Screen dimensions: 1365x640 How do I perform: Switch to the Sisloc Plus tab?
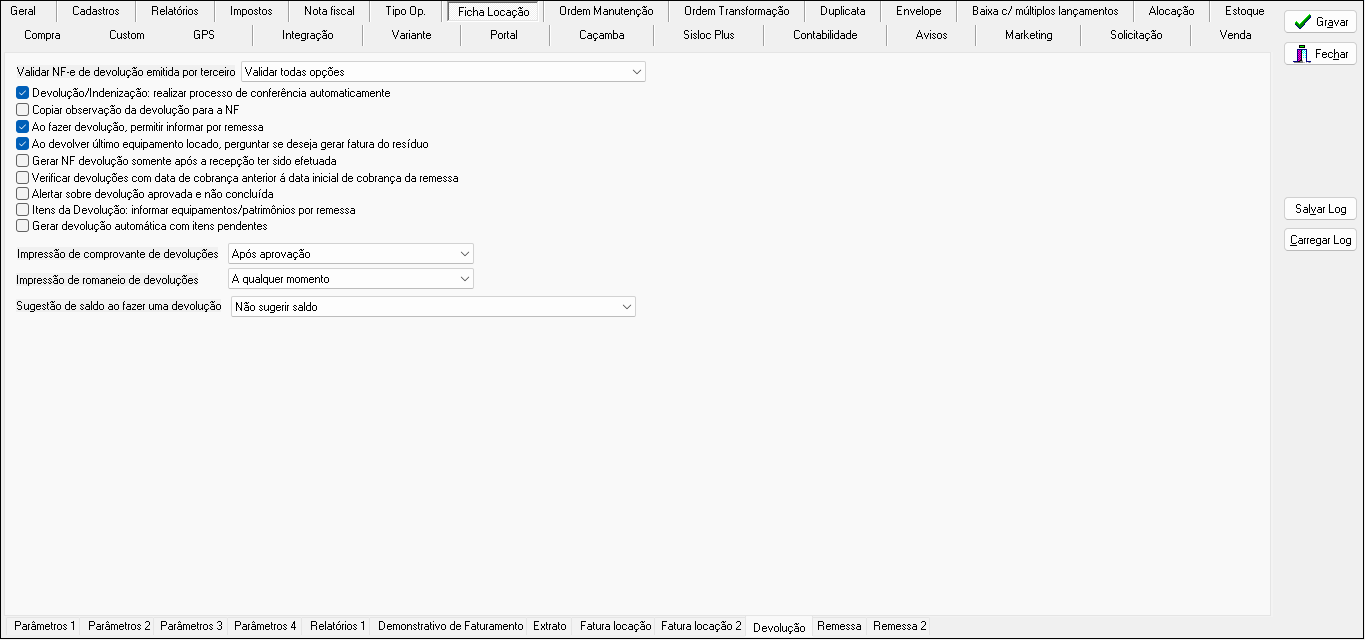click(708, 35)
